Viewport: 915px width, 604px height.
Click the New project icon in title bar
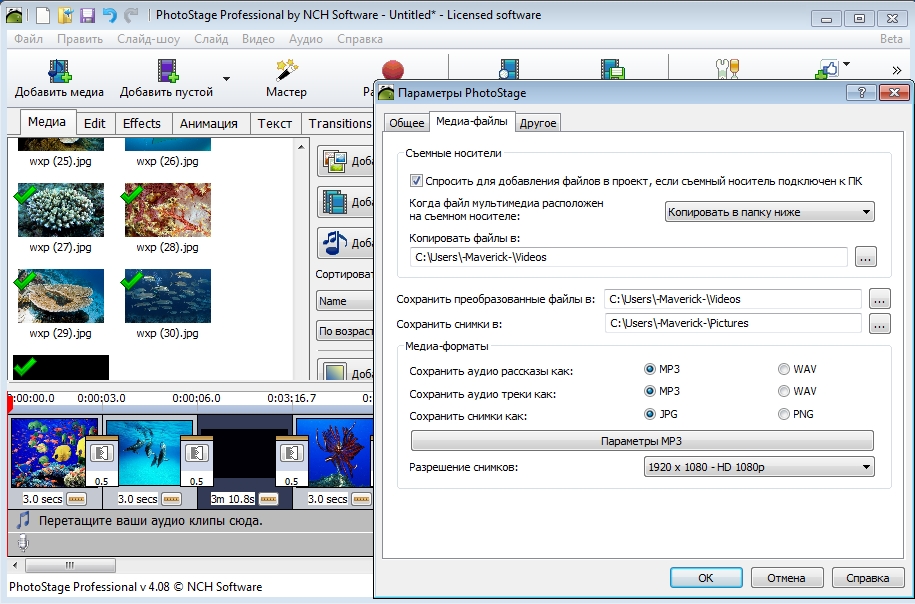tap(43, 15)
